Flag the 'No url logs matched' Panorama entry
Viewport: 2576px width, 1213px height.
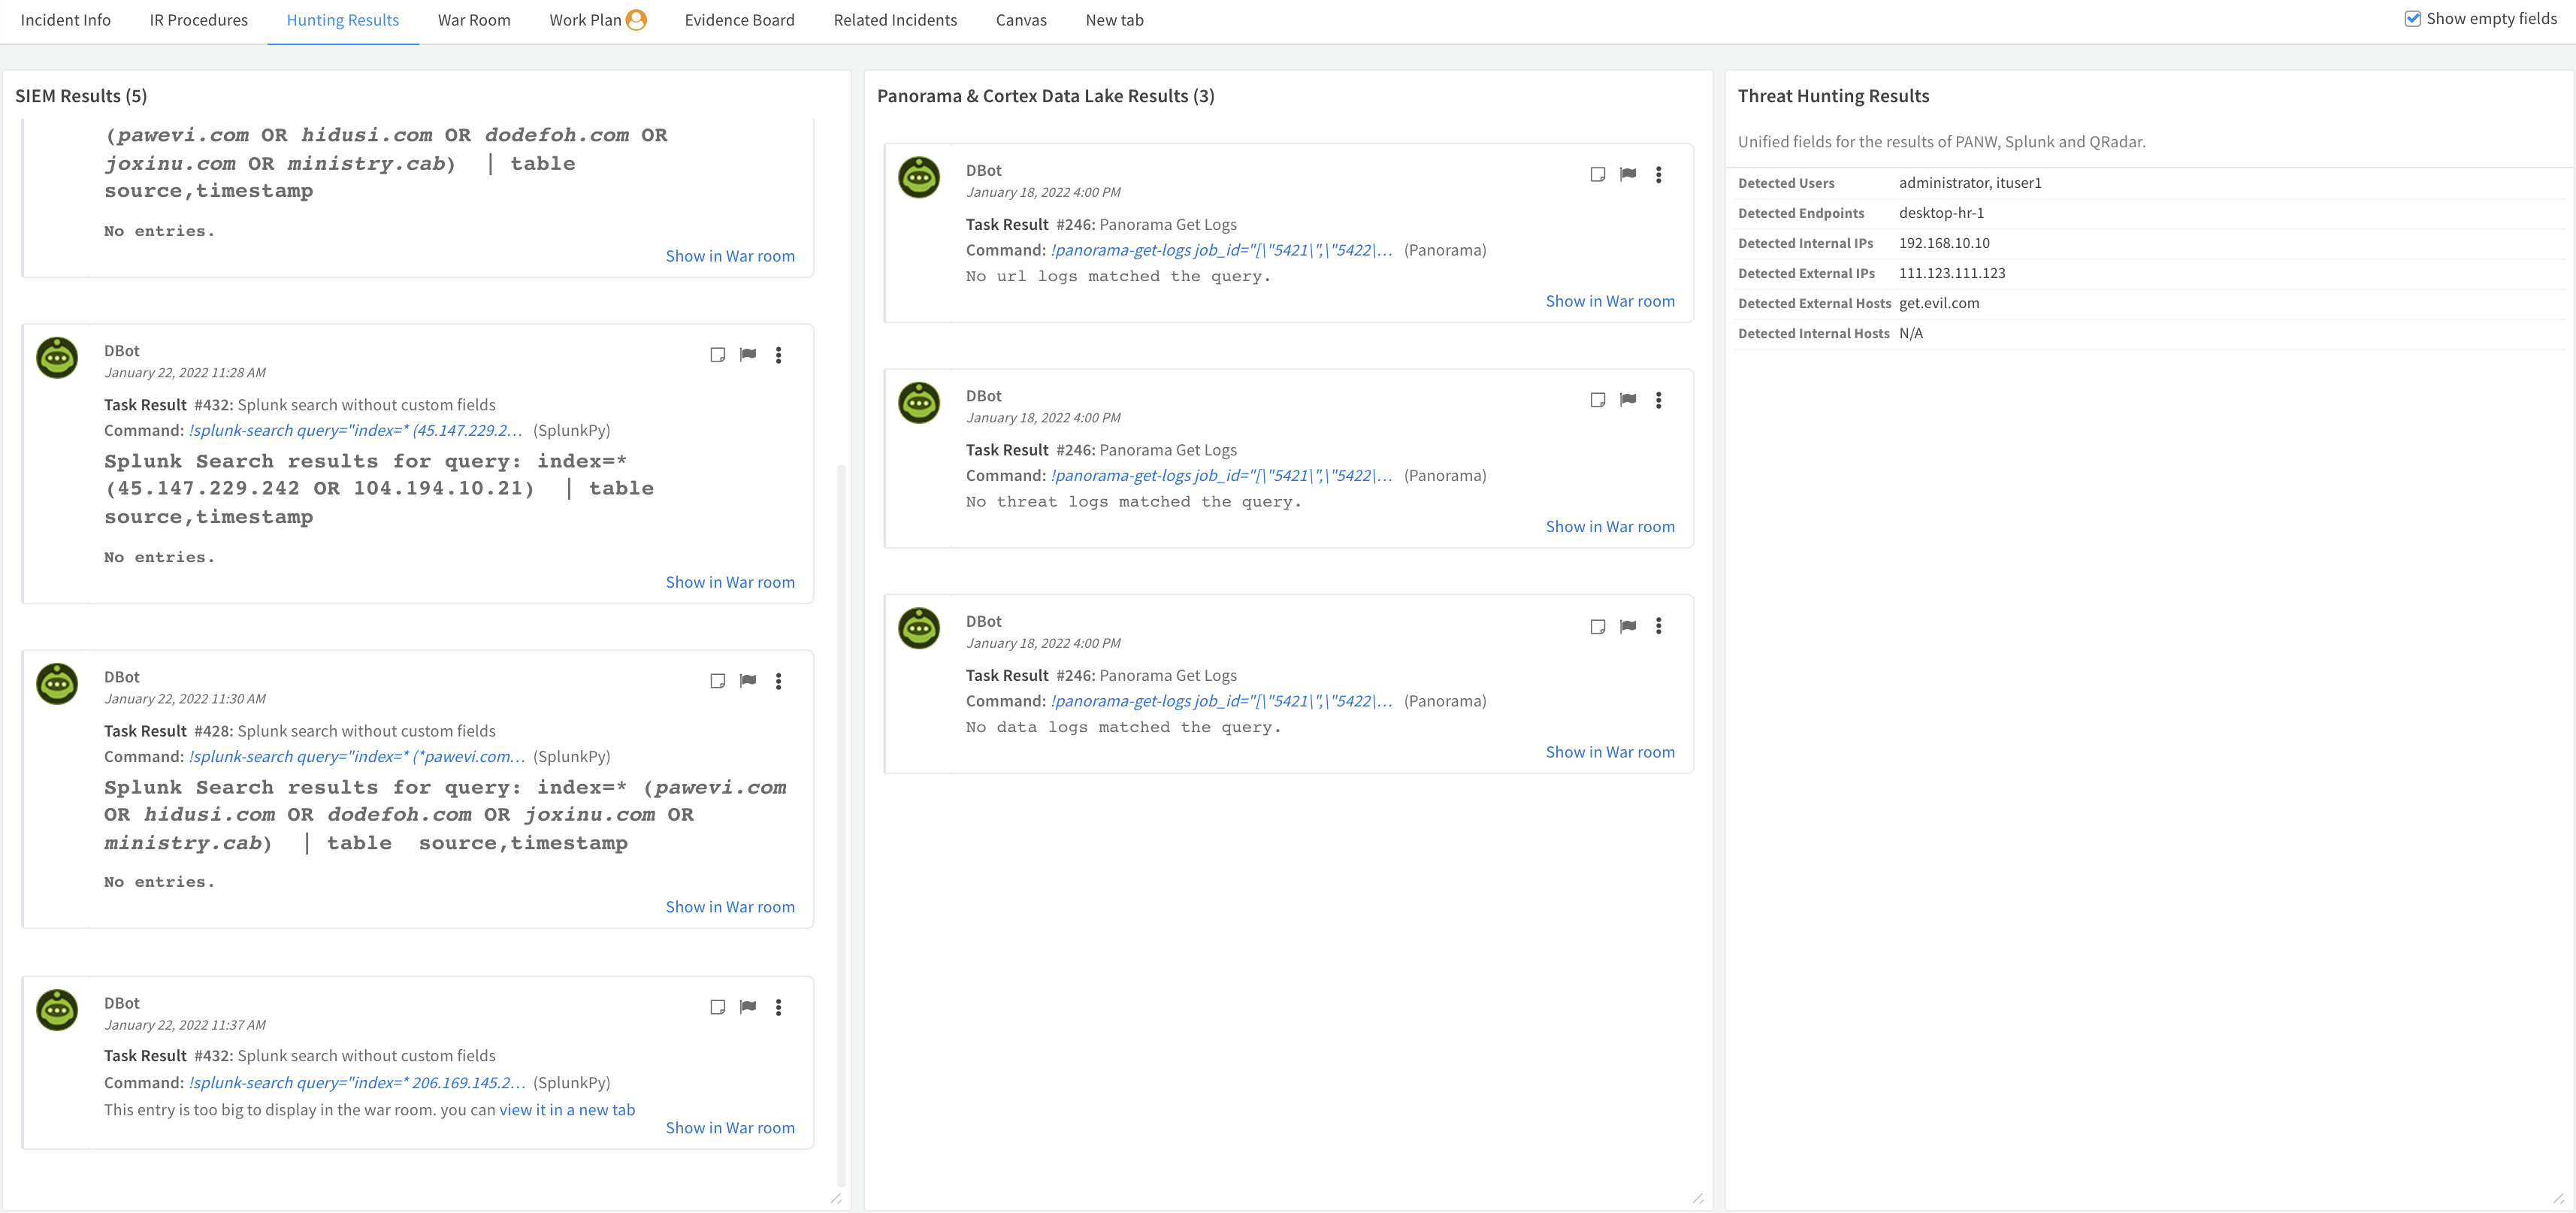coord(1628,174)
